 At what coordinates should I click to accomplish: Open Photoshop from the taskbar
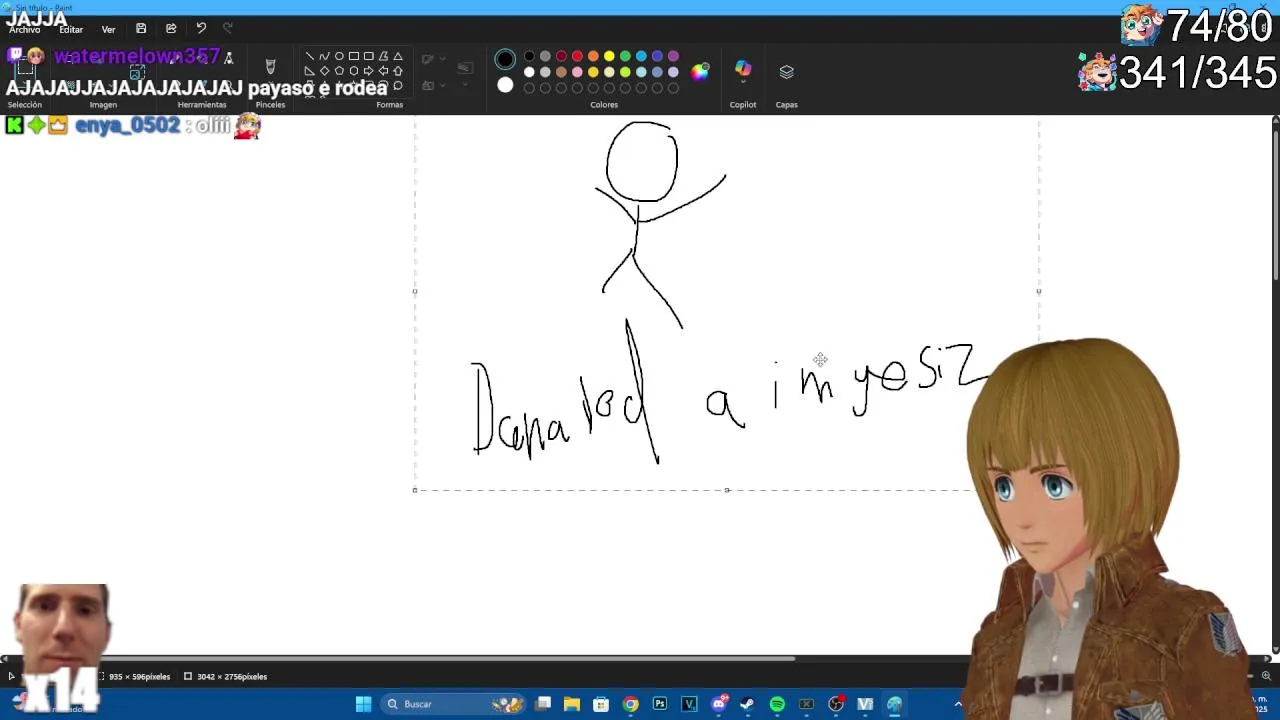(x=660, y=704)
